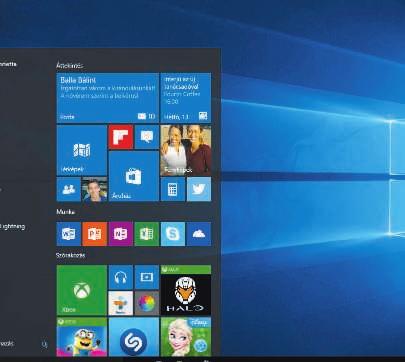Open the Maps tile
Screen dimensions: 405x362
click(x=82, y=150)
